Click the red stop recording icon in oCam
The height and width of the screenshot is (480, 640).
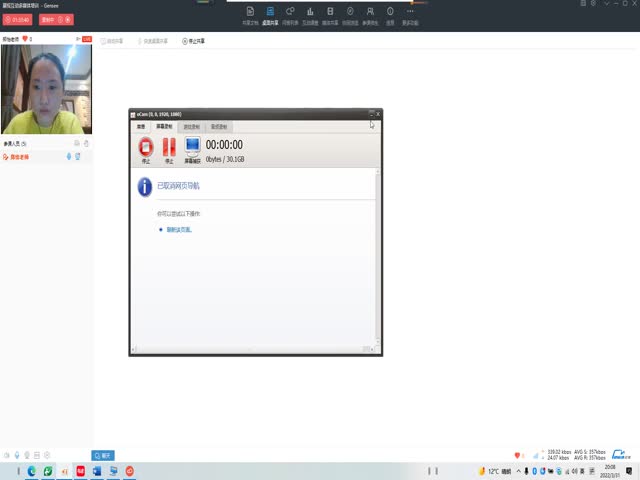click(x=146, y=148)
